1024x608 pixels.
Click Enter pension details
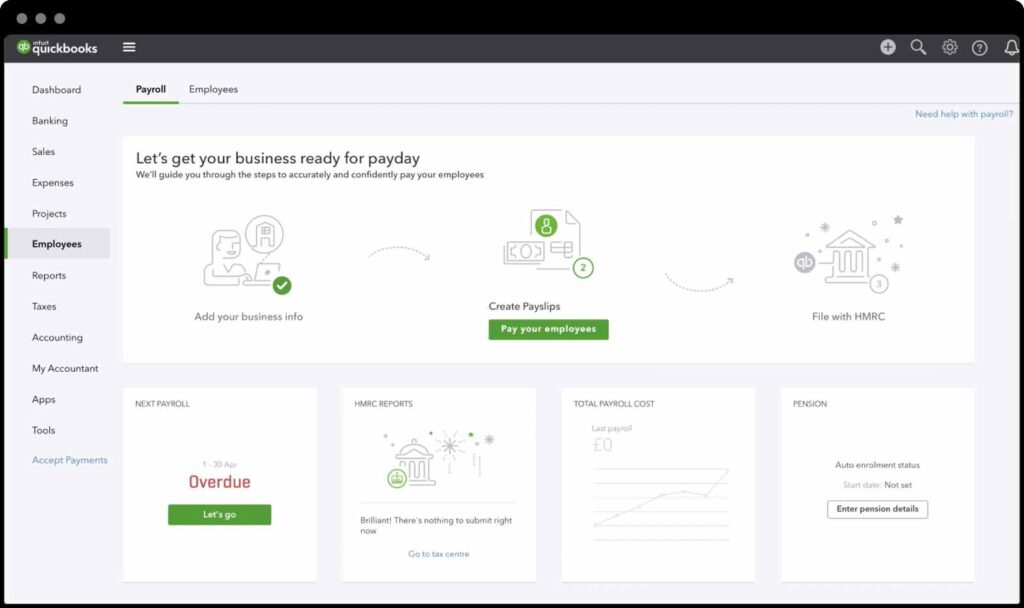click(x=877, y=509)
